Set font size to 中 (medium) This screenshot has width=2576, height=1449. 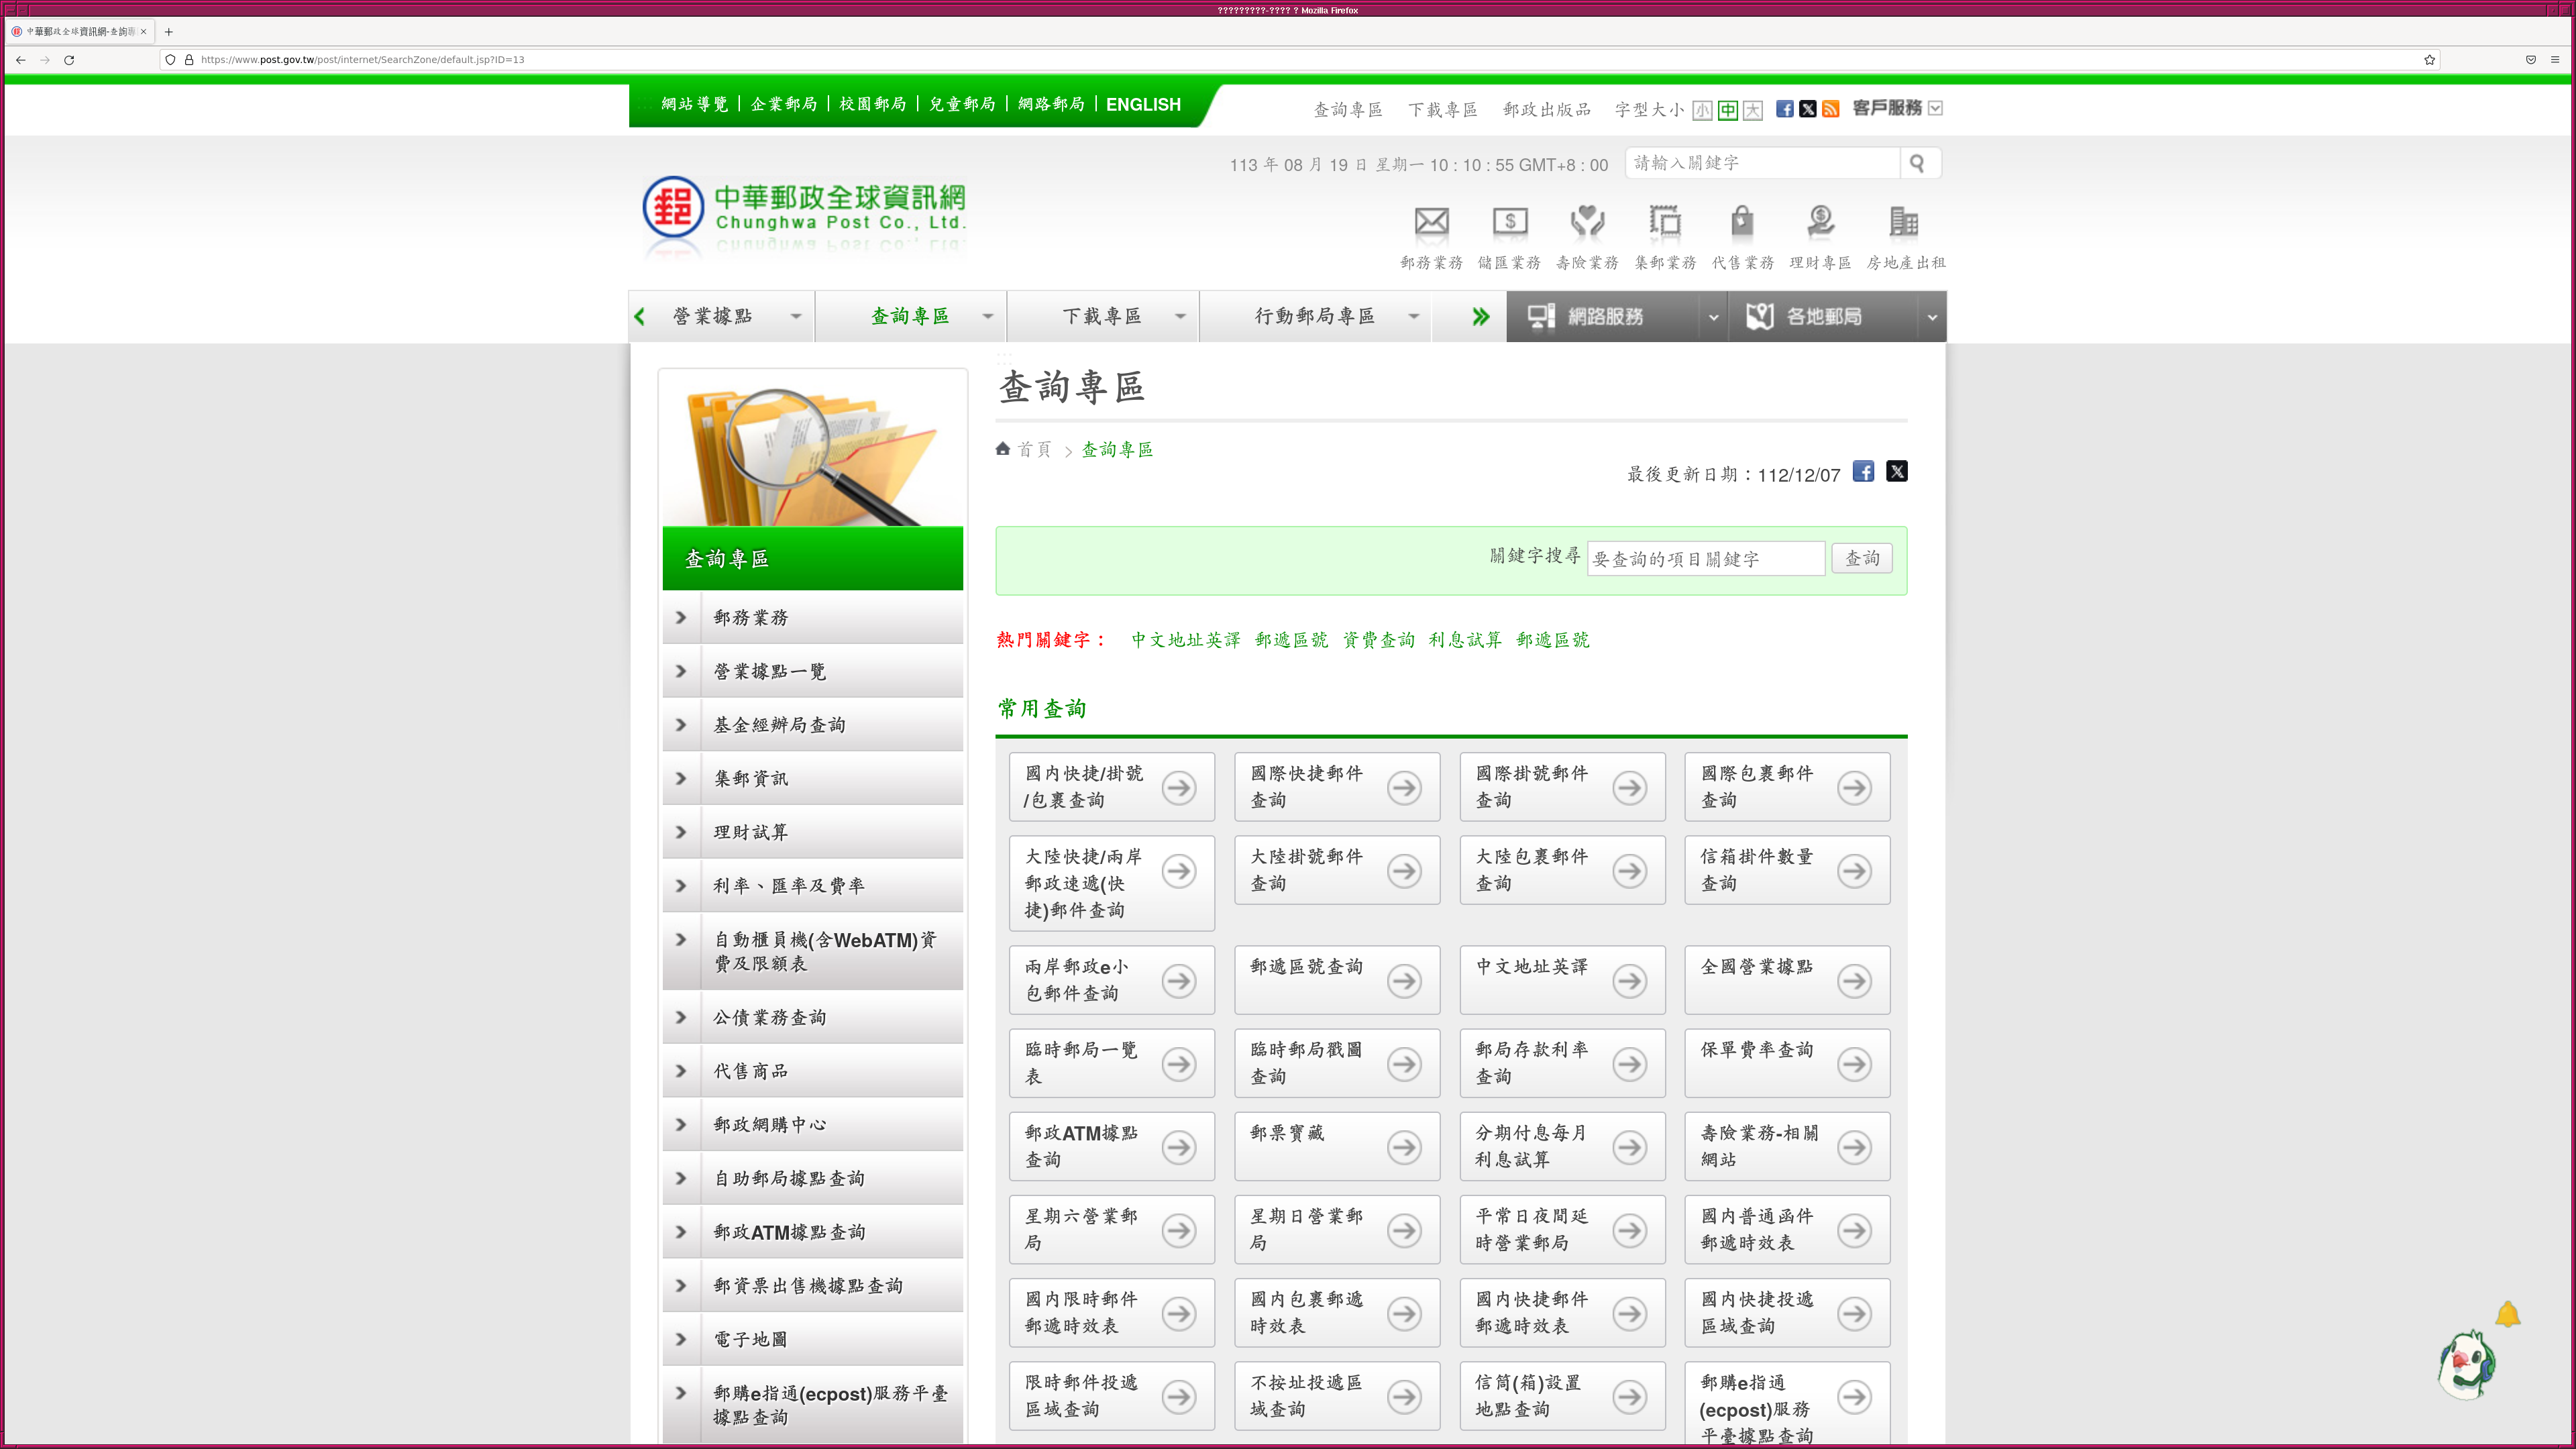tap(1728, 110)
